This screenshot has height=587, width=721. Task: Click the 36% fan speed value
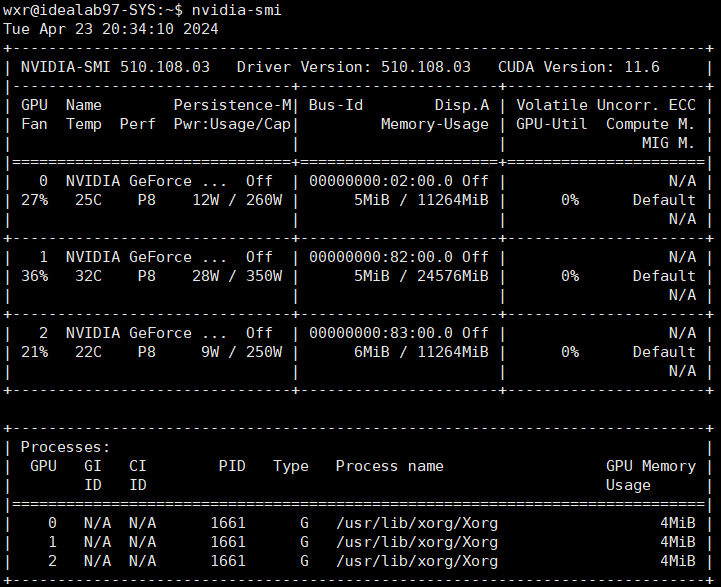tap(34, 276)
